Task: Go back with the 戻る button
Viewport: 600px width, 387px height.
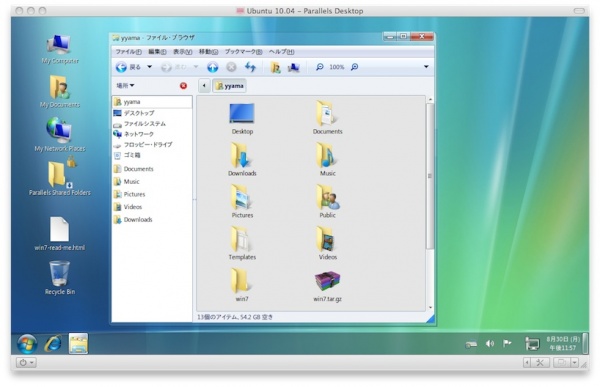Action: coord(129,67)
